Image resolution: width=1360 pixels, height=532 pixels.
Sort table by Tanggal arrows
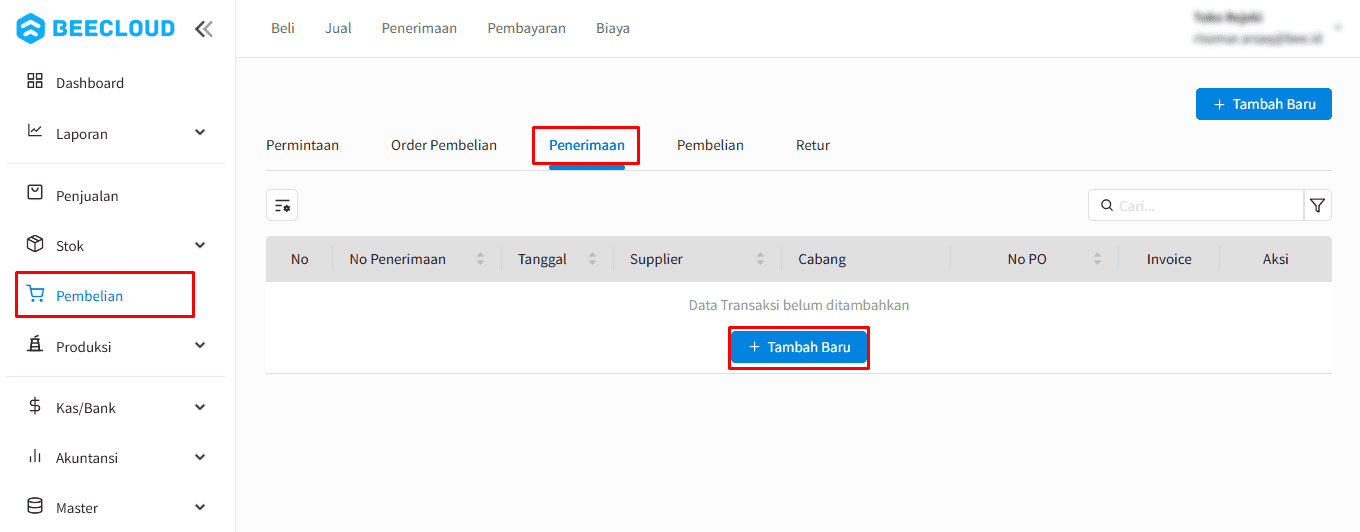(x=592, y=259)
